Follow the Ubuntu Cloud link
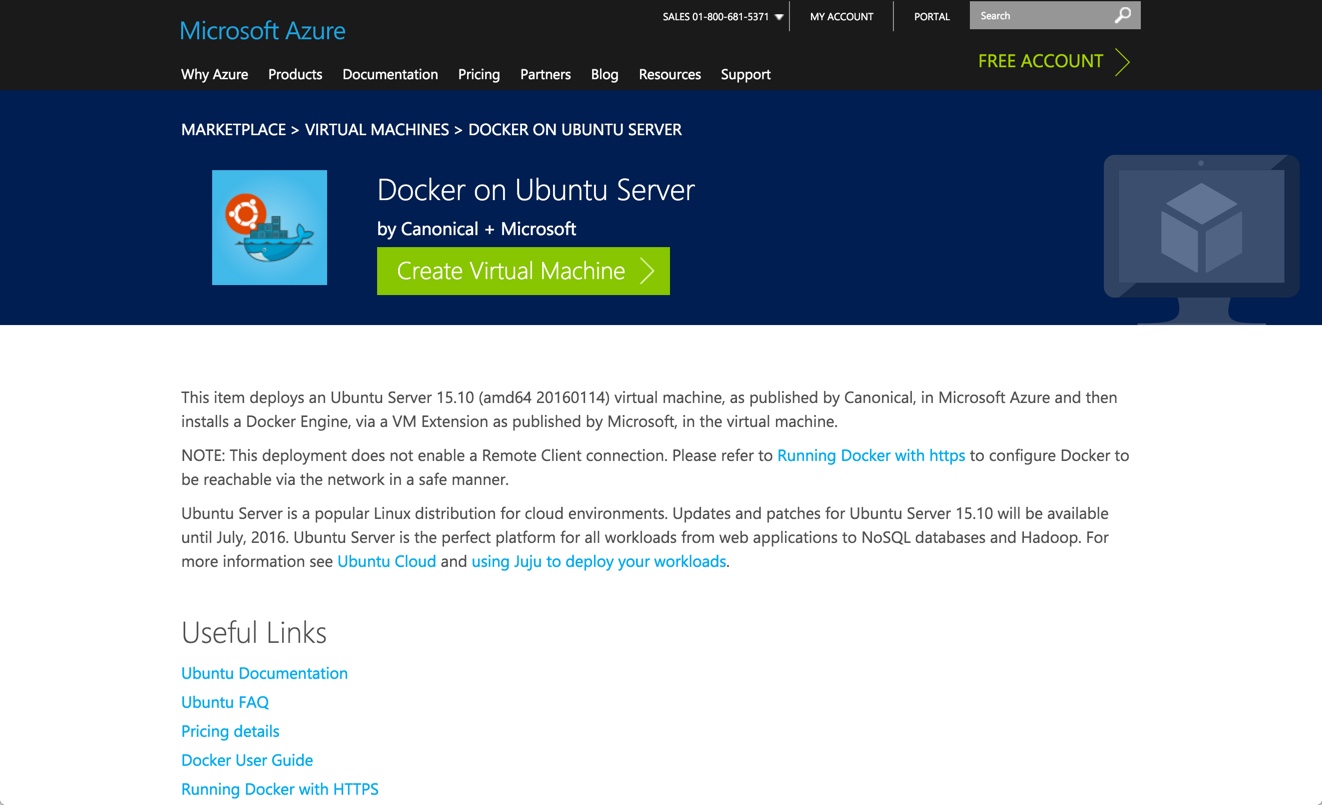The image size is (1322, 805). click(386, 562)
